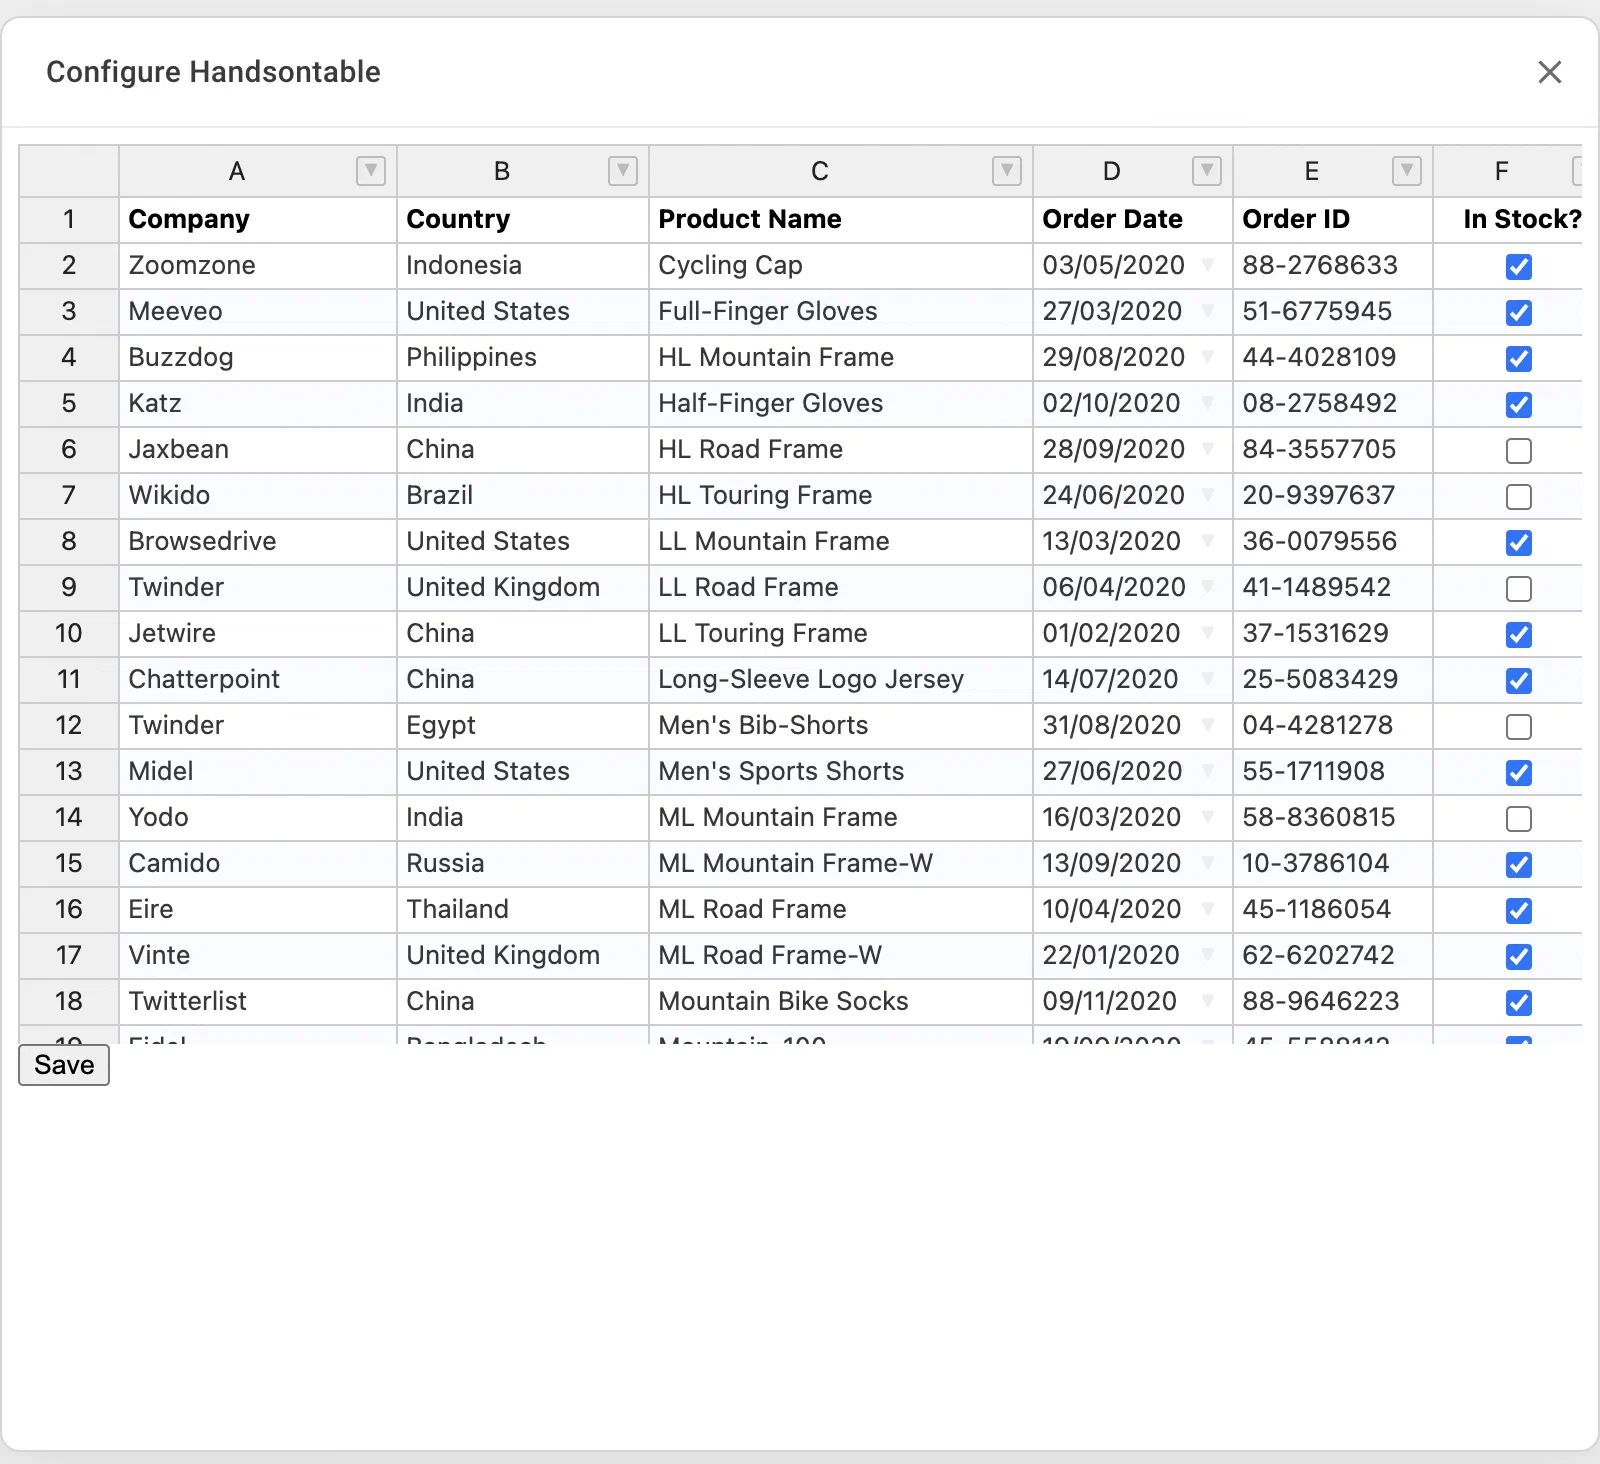The image size is (1600, 1464).
Task: Uncheck In Stock for Meeveo row
Action: (1519, 313)
